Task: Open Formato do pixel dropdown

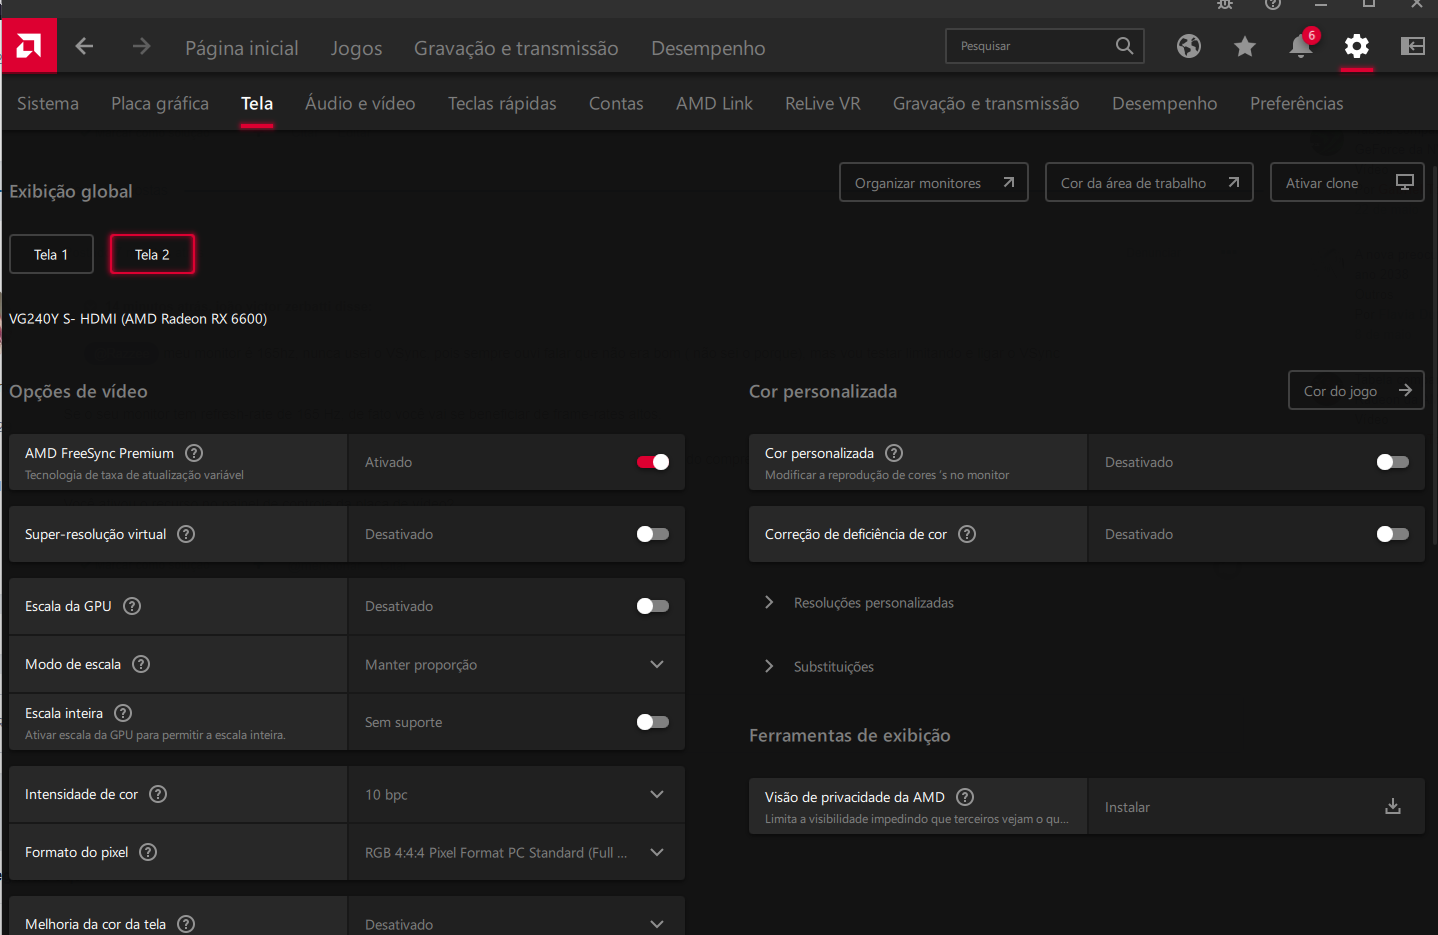Action: click(516, 852)
